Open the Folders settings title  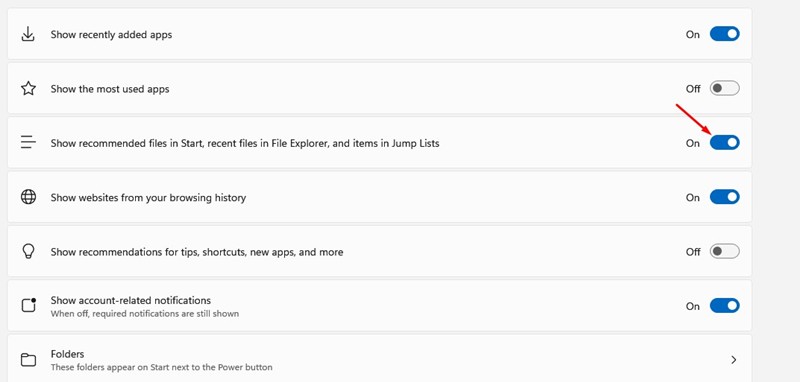tap(67, 354)
